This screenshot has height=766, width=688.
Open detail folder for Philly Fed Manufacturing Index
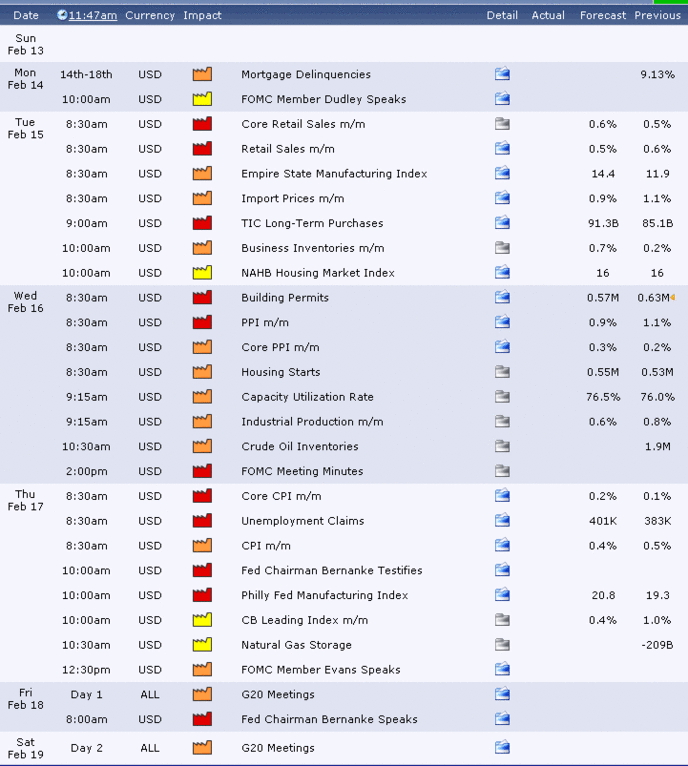(x=502, y=595)
